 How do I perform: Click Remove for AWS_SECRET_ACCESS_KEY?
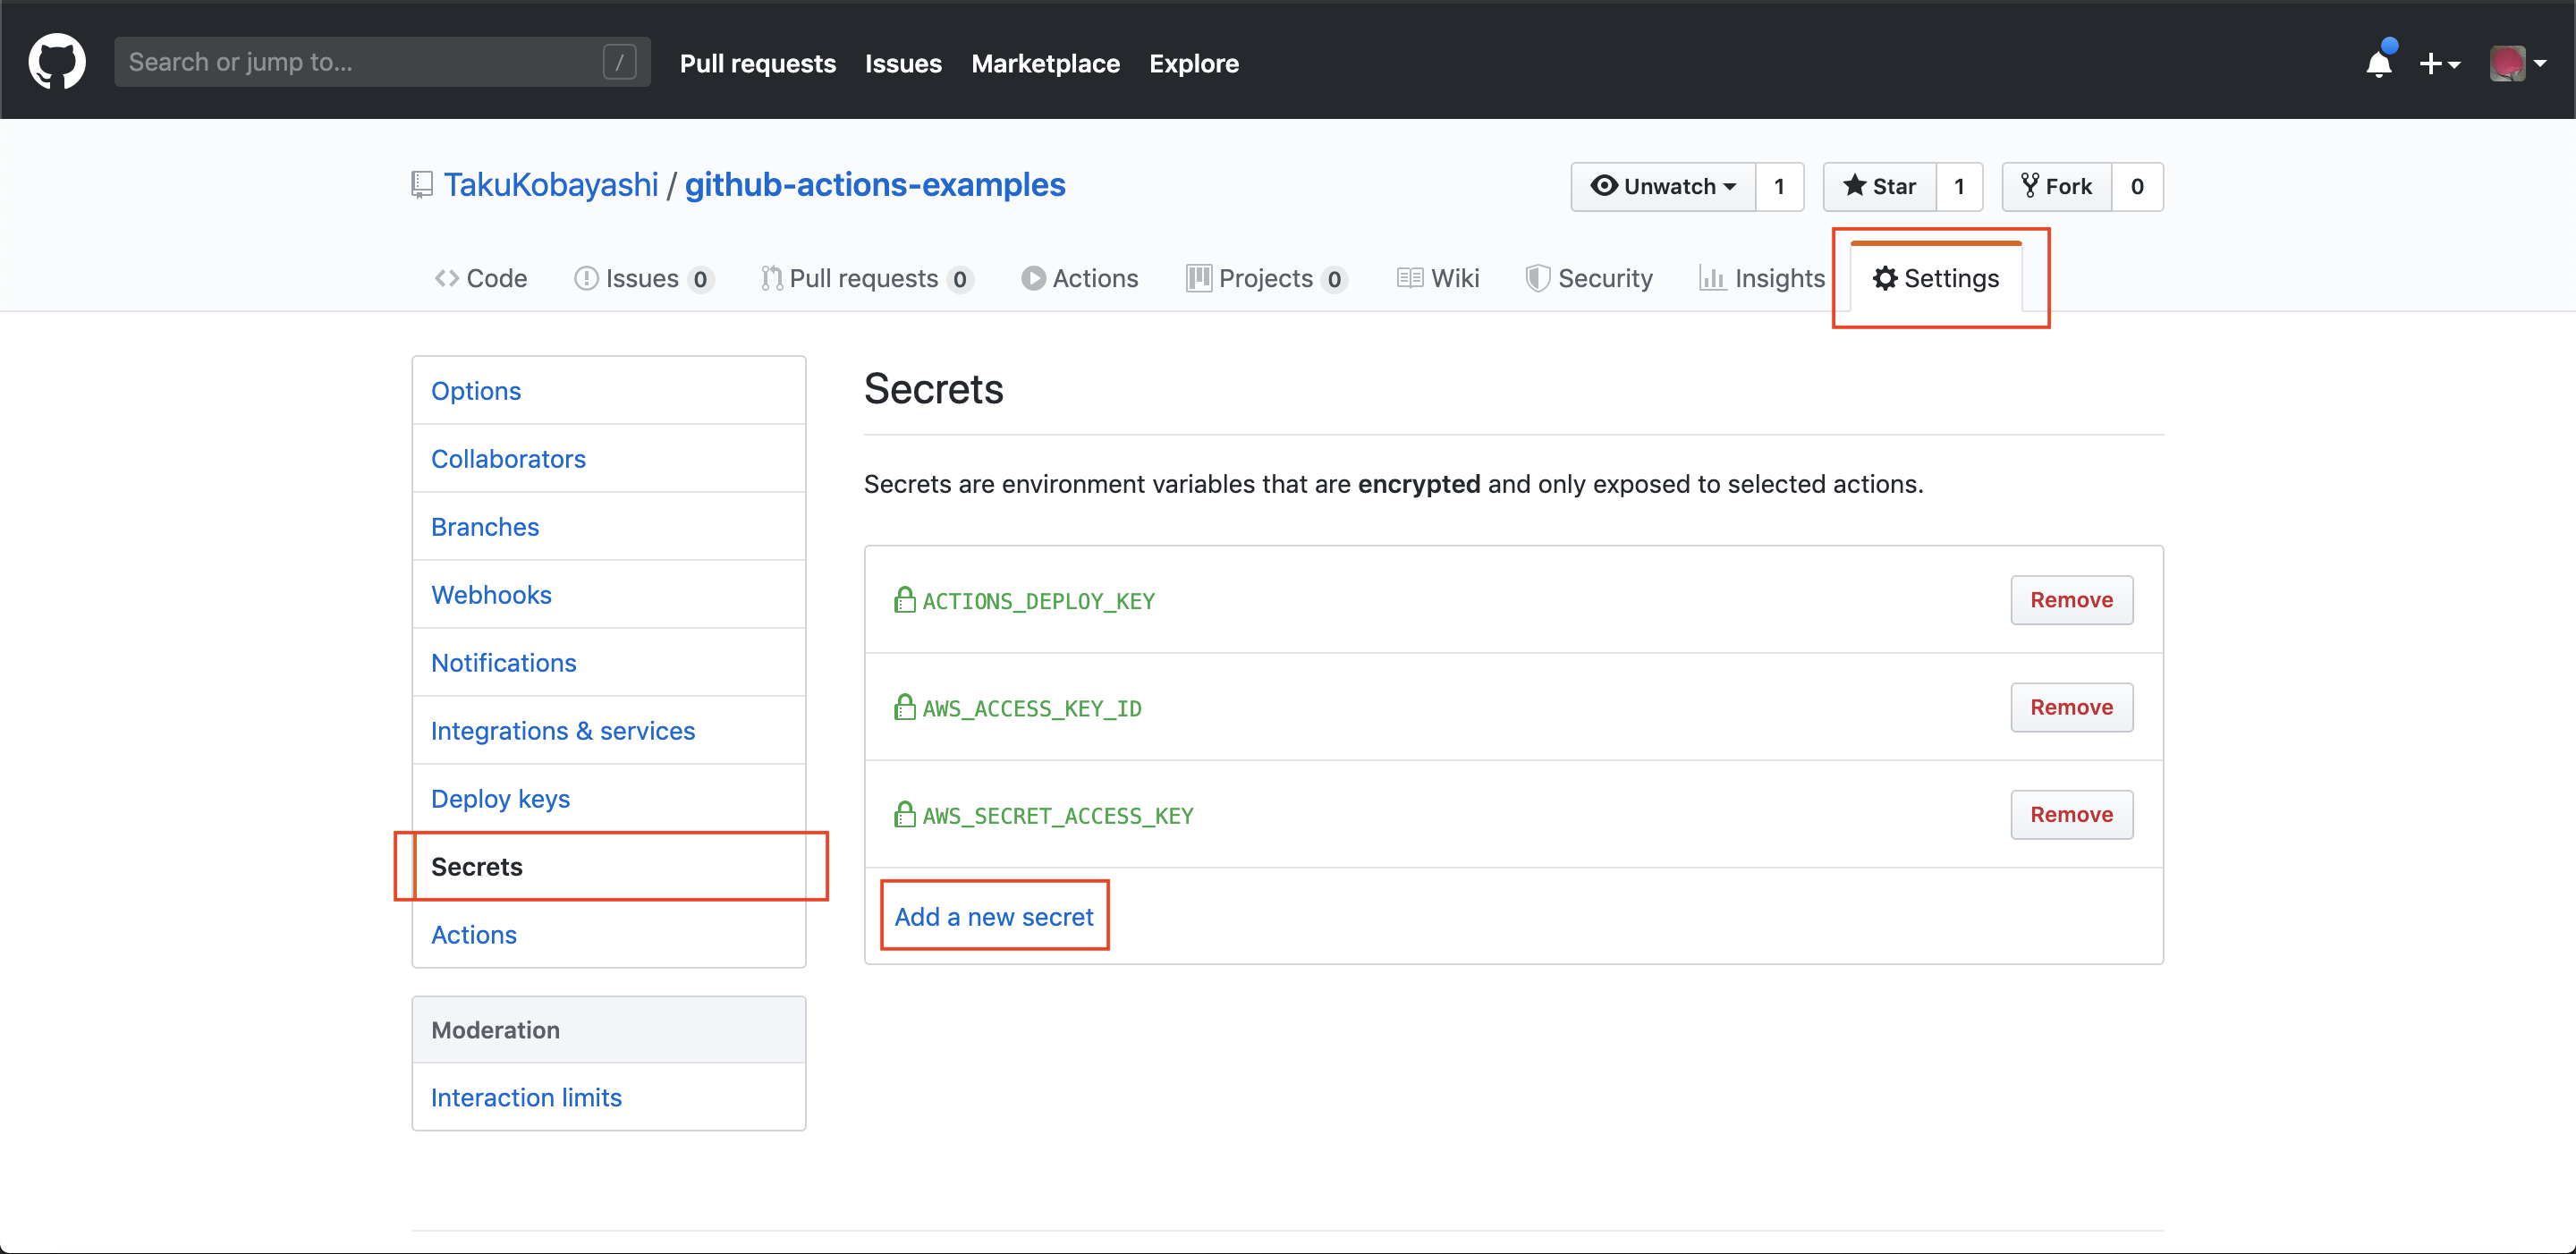[2070, 814]
